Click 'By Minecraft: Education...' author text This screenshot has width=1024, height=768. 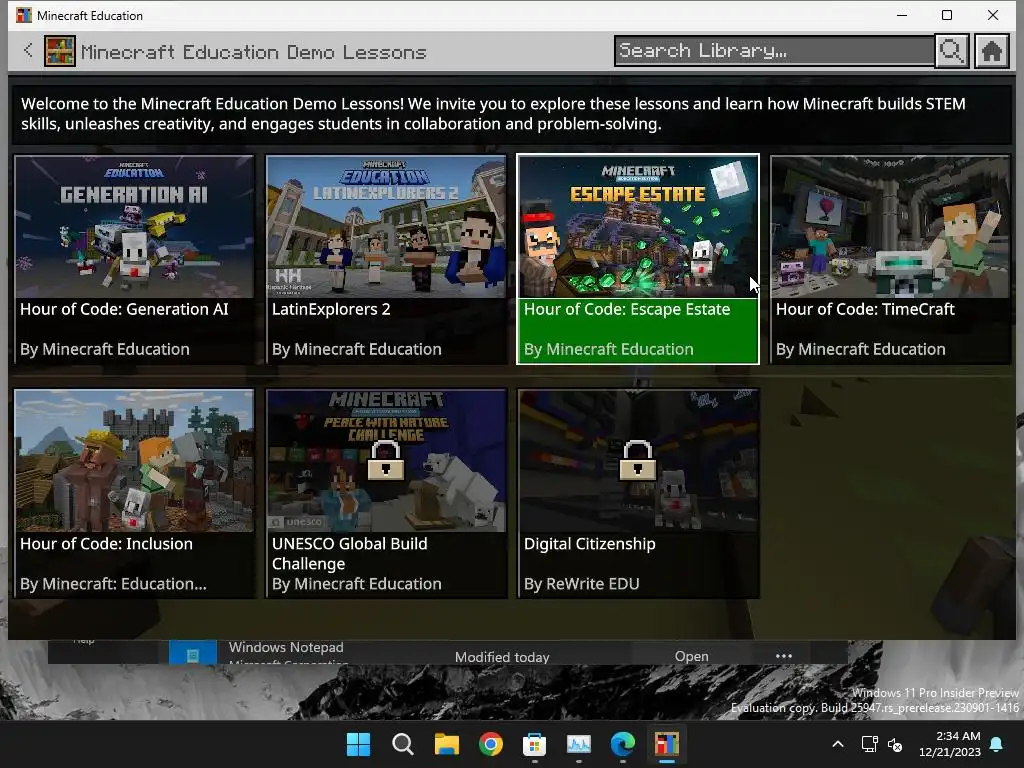(113, 584)
